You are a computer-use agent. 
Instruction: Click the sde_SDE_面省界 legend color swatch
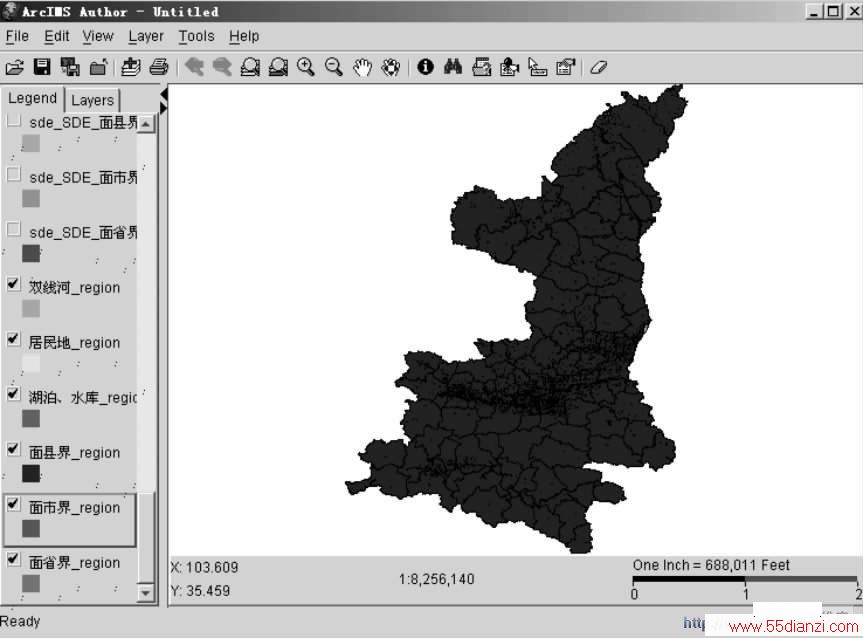tap(31, 253)
